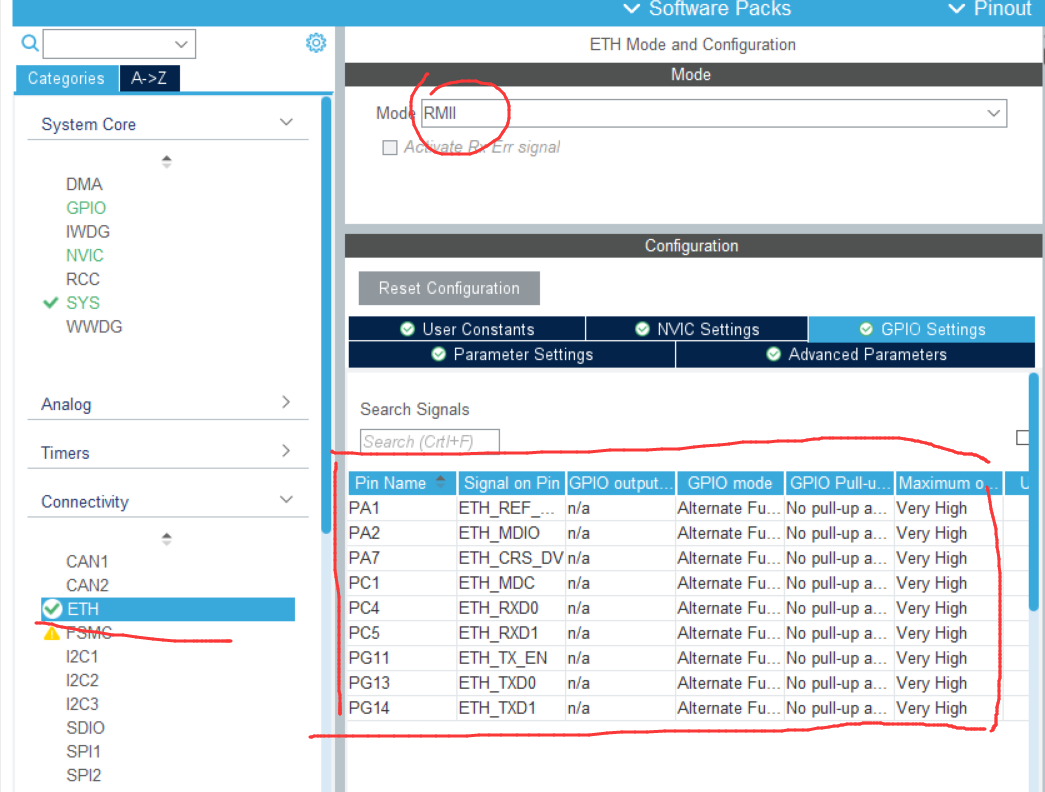The image size is (1045, 792).
Task: Open the peripheral search combo box
Action: (x=119, y=44)
